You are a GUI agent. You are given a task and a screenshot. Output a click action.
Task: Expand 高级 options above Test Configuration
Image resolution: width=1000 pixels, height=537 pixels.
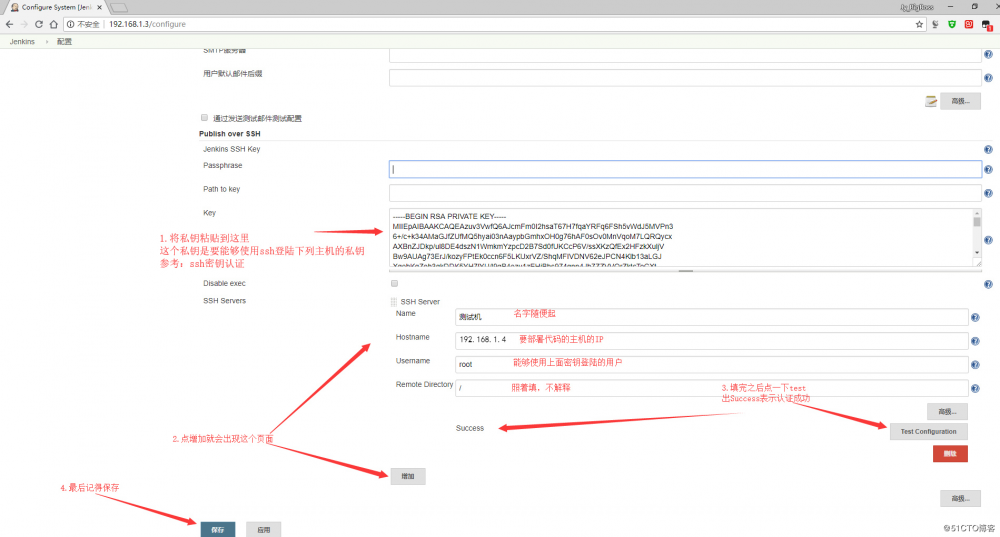coord(947,411)
